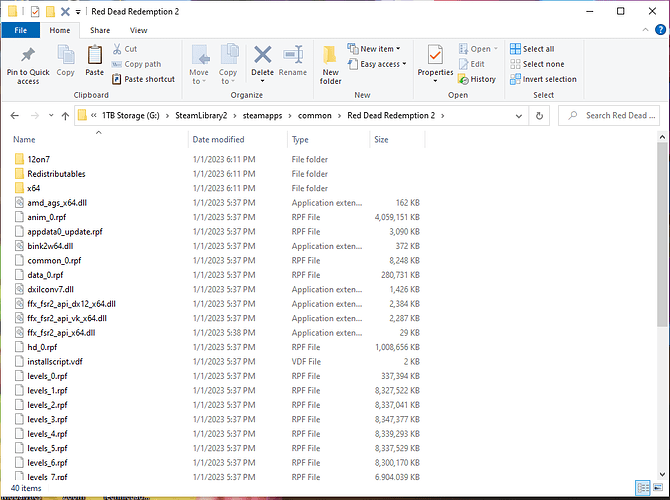Click the Copy icon in Clipboard group
Screen dimensions: 670x500
click(66, 58)
